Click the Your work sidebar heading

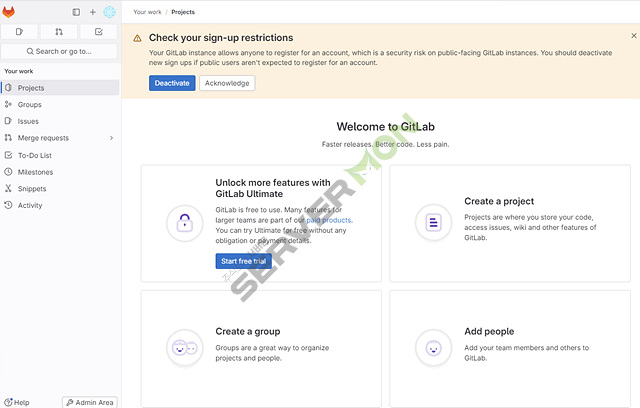[x=19, y=71]
